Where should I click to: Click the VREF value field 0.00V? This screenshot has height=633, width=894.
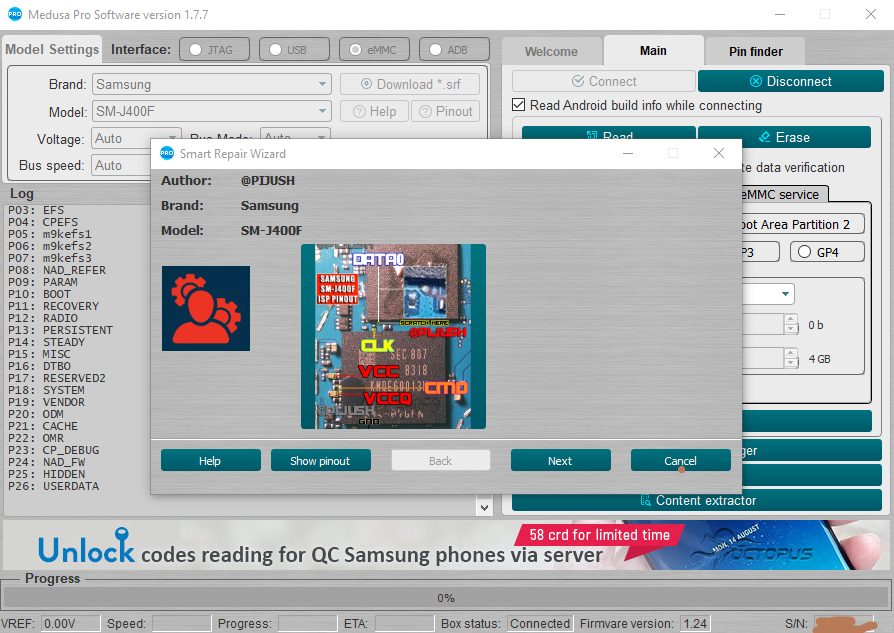pos(71,624)
